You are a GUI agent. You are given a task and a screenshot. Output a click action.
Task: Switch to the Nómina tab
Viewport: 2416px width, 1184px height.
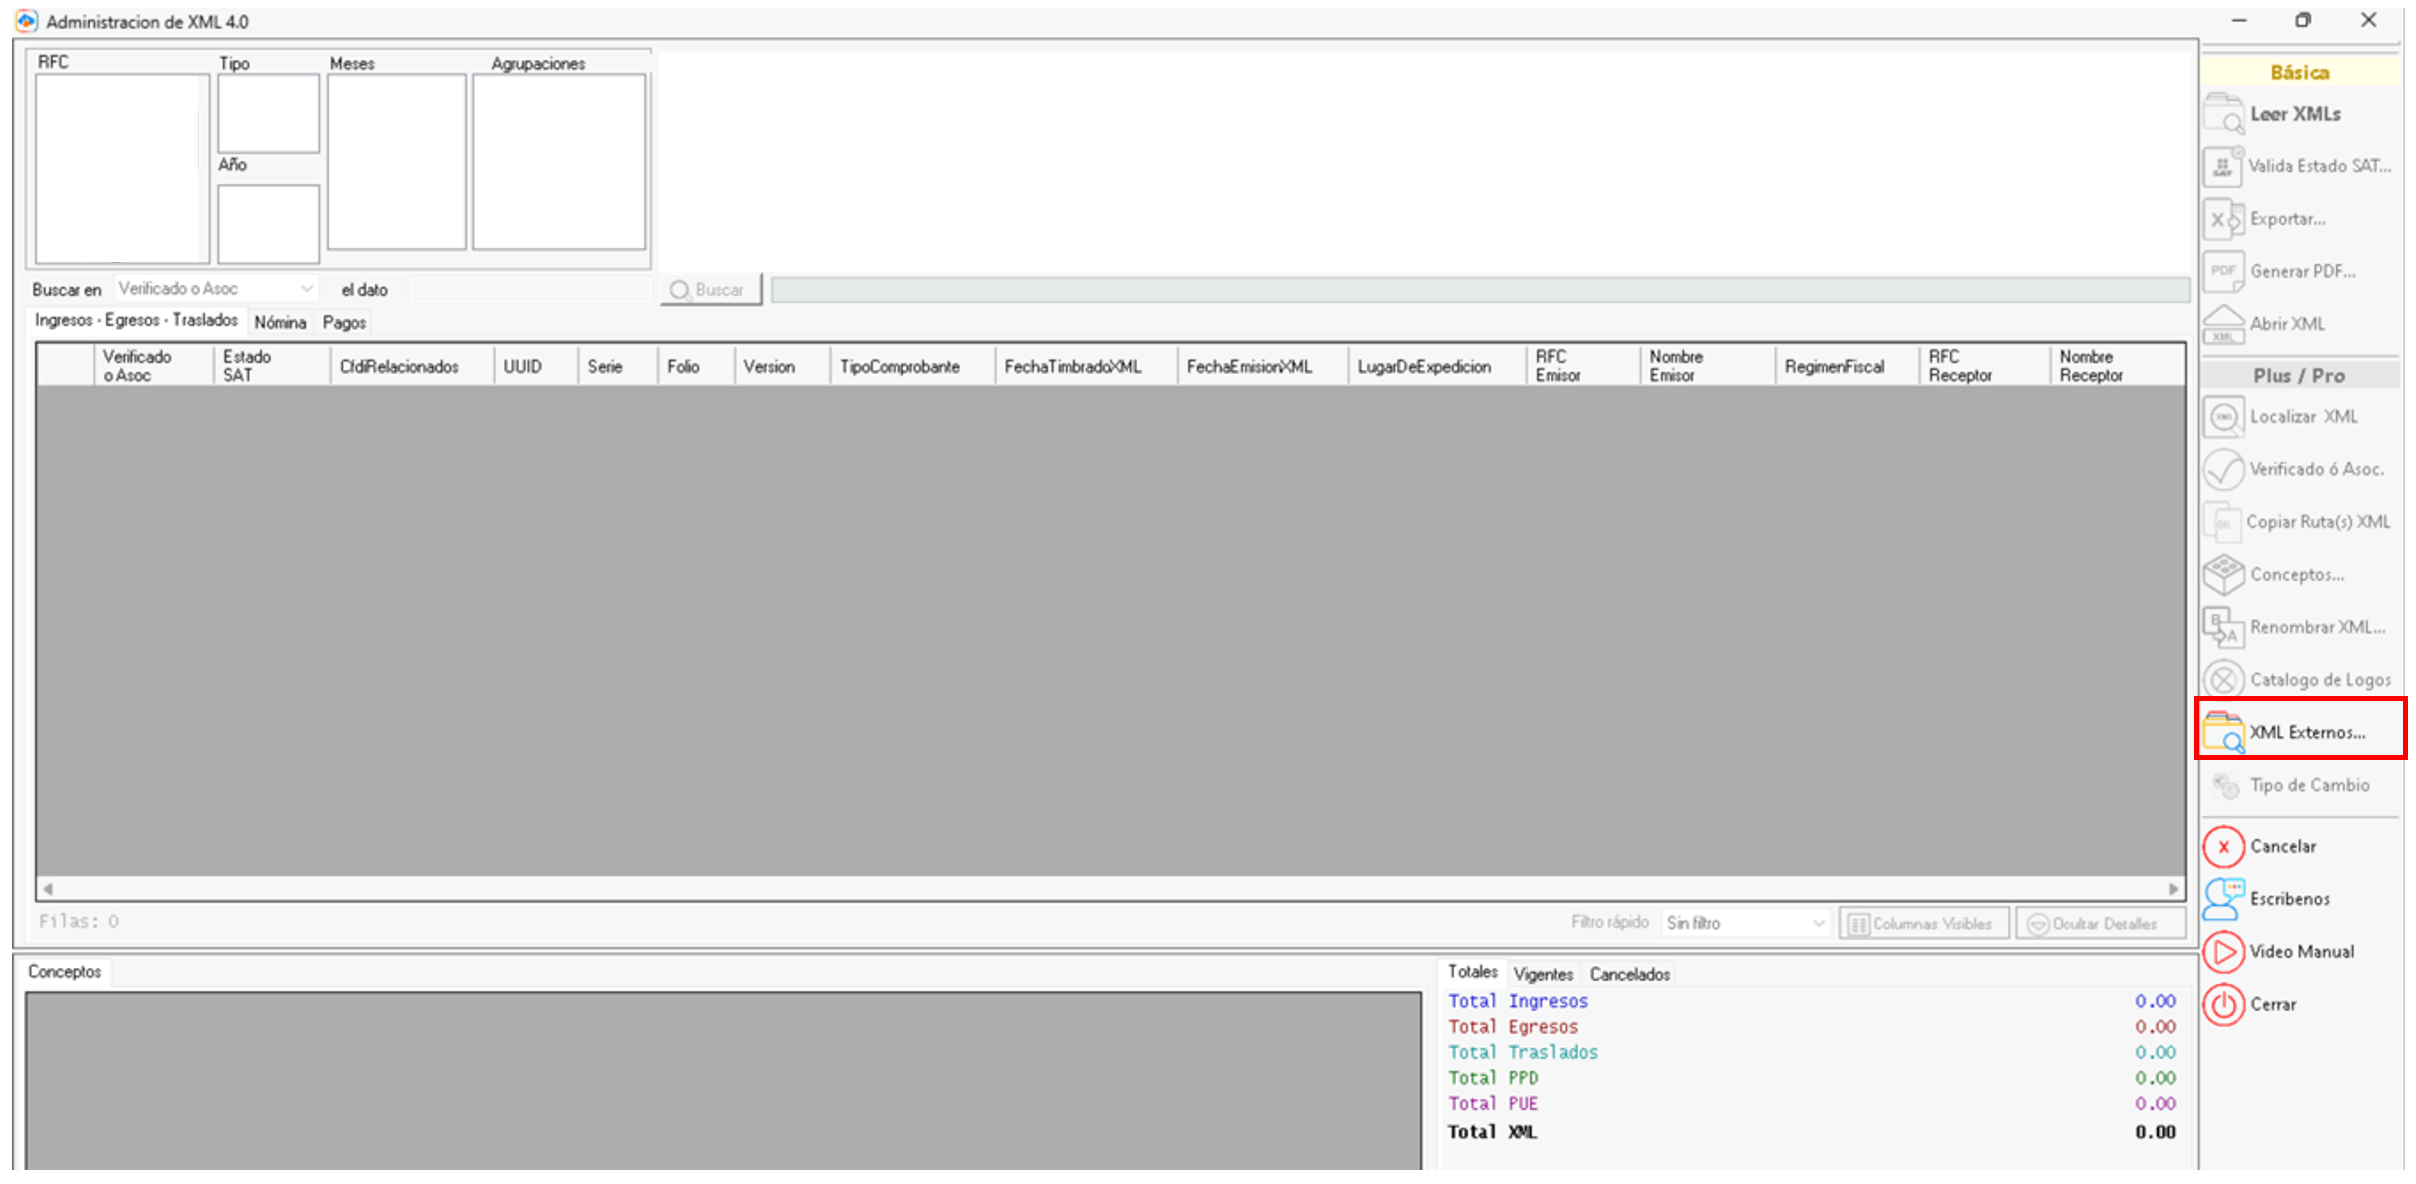coord(280,322)
